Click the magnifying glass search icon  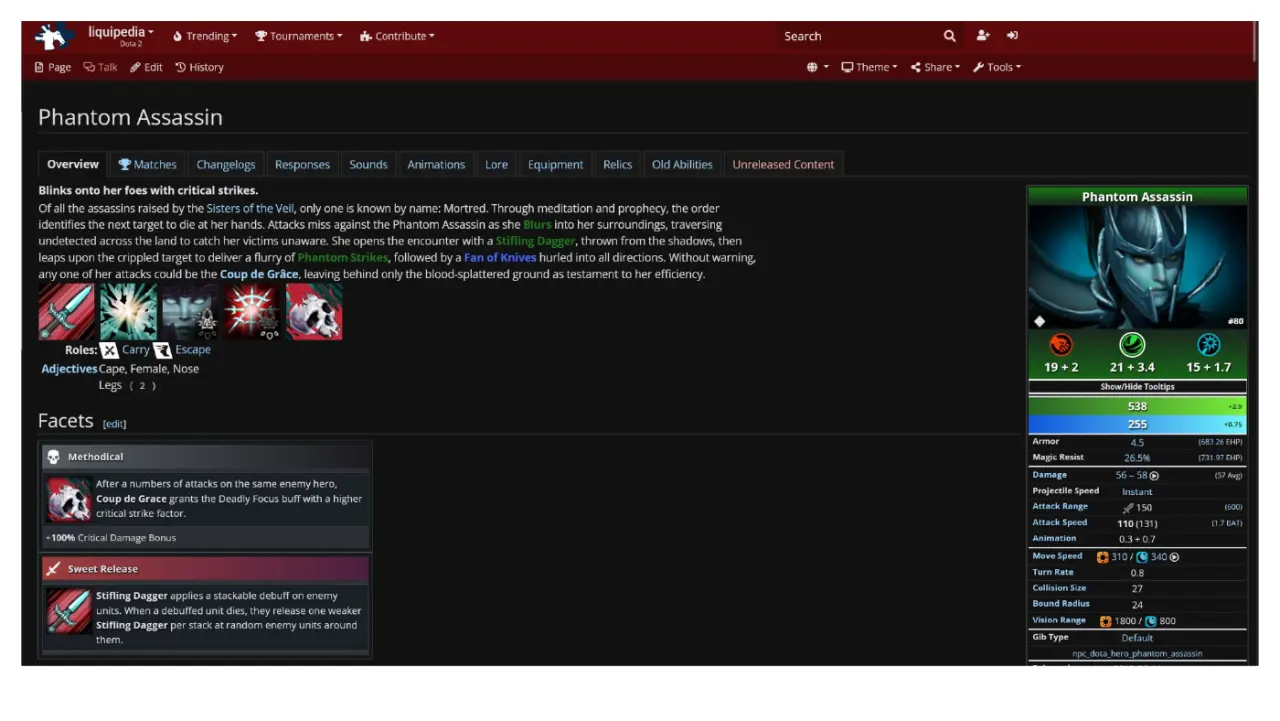tap(949, 36)
